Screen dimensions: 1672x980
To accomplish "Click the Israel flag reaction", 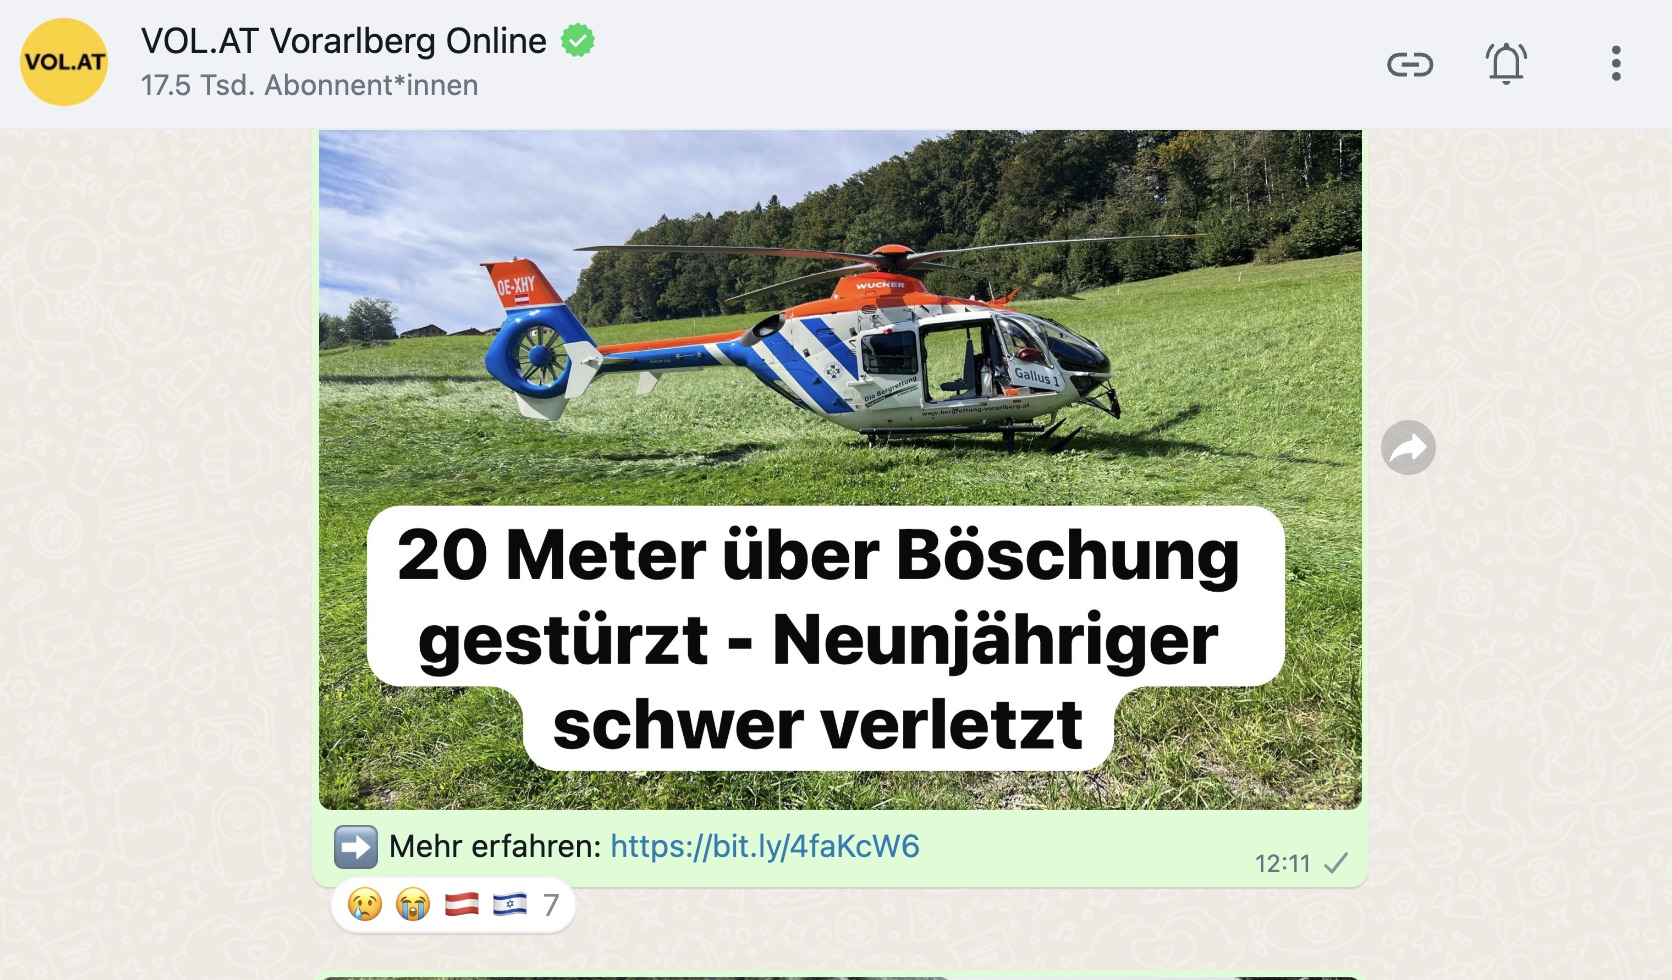I will click(509, 905).
